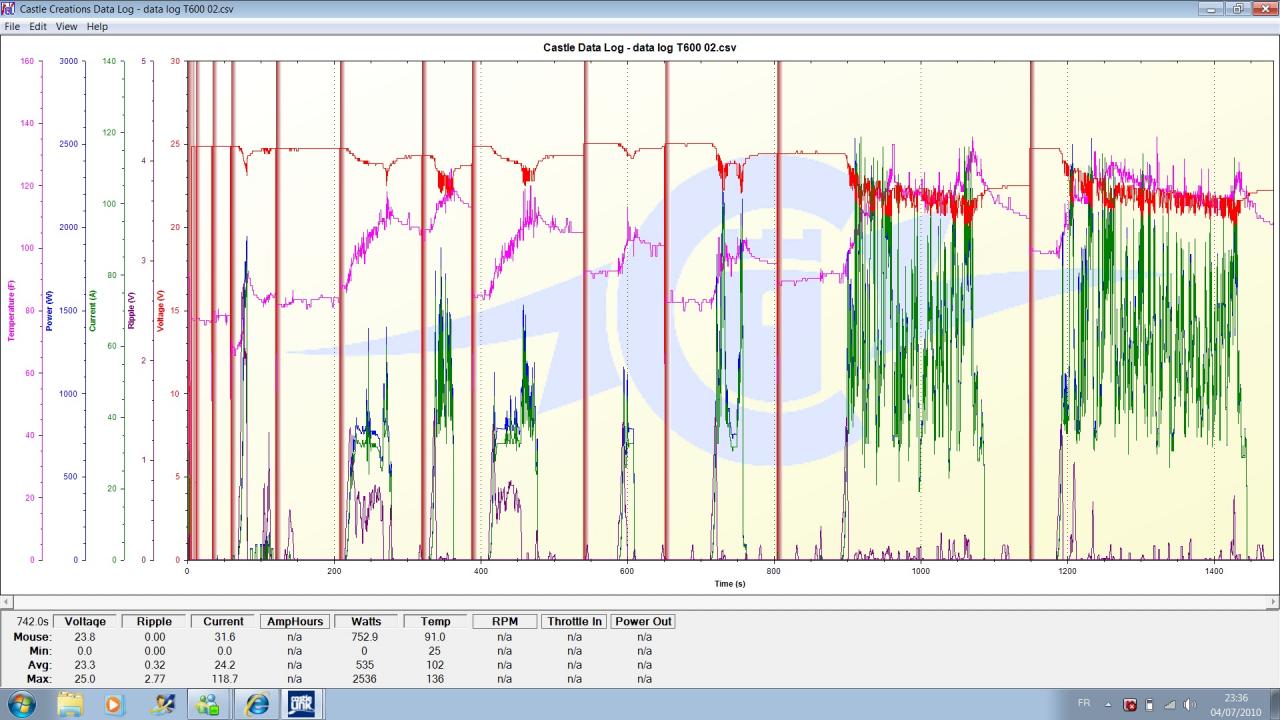Image resolution: width=1280 pixels, height=720 pixels.
Task: Click the 'Avg:' row label
Action: [39, 664]
